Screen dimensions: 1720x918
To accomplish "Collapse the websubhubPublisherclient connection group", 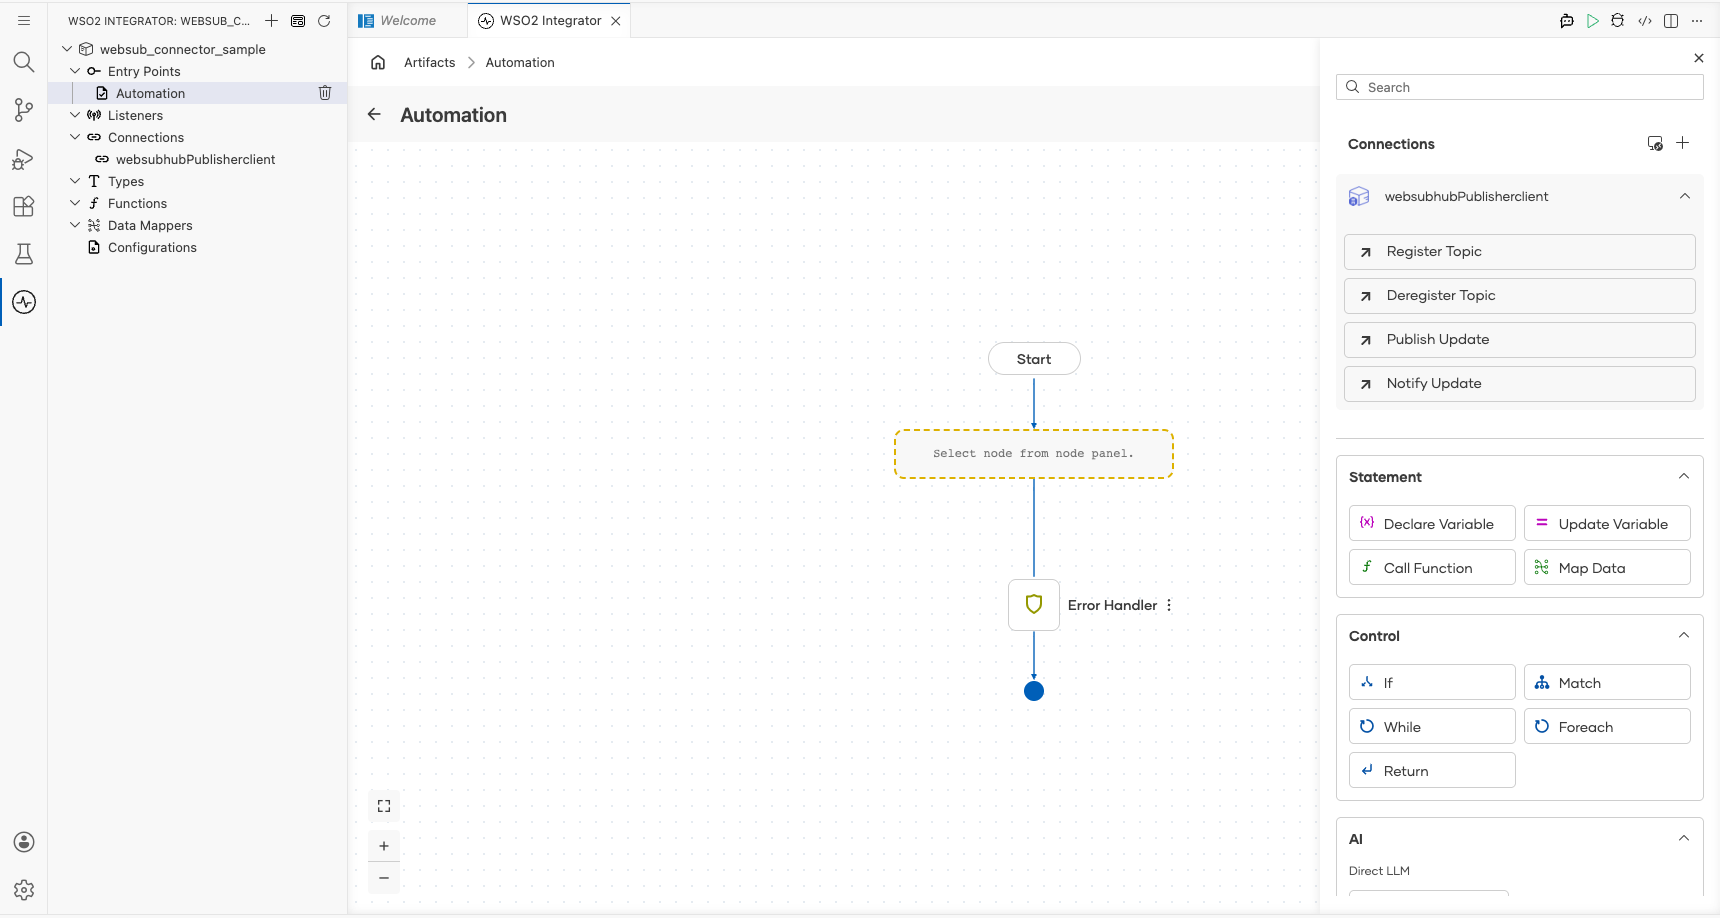I will tap(1685, 196).
